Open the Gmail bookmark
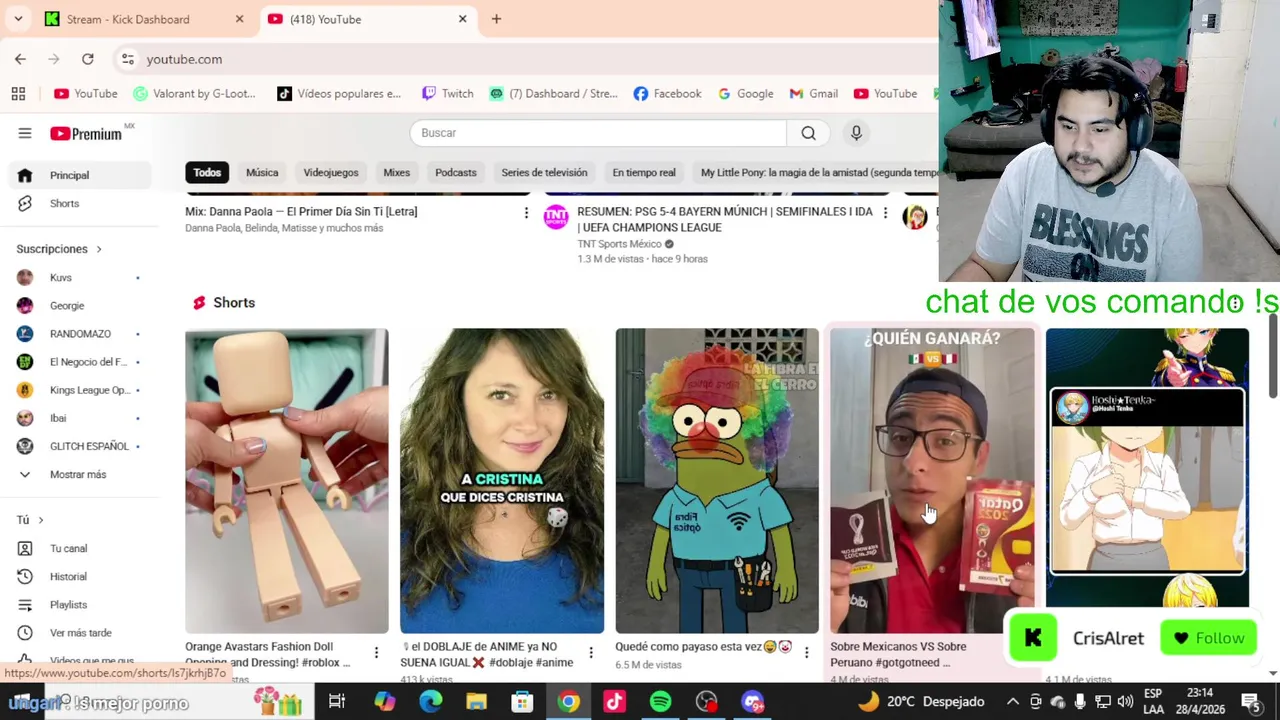The width and height of the screenshot is (1280, 720). click(813, 93)
